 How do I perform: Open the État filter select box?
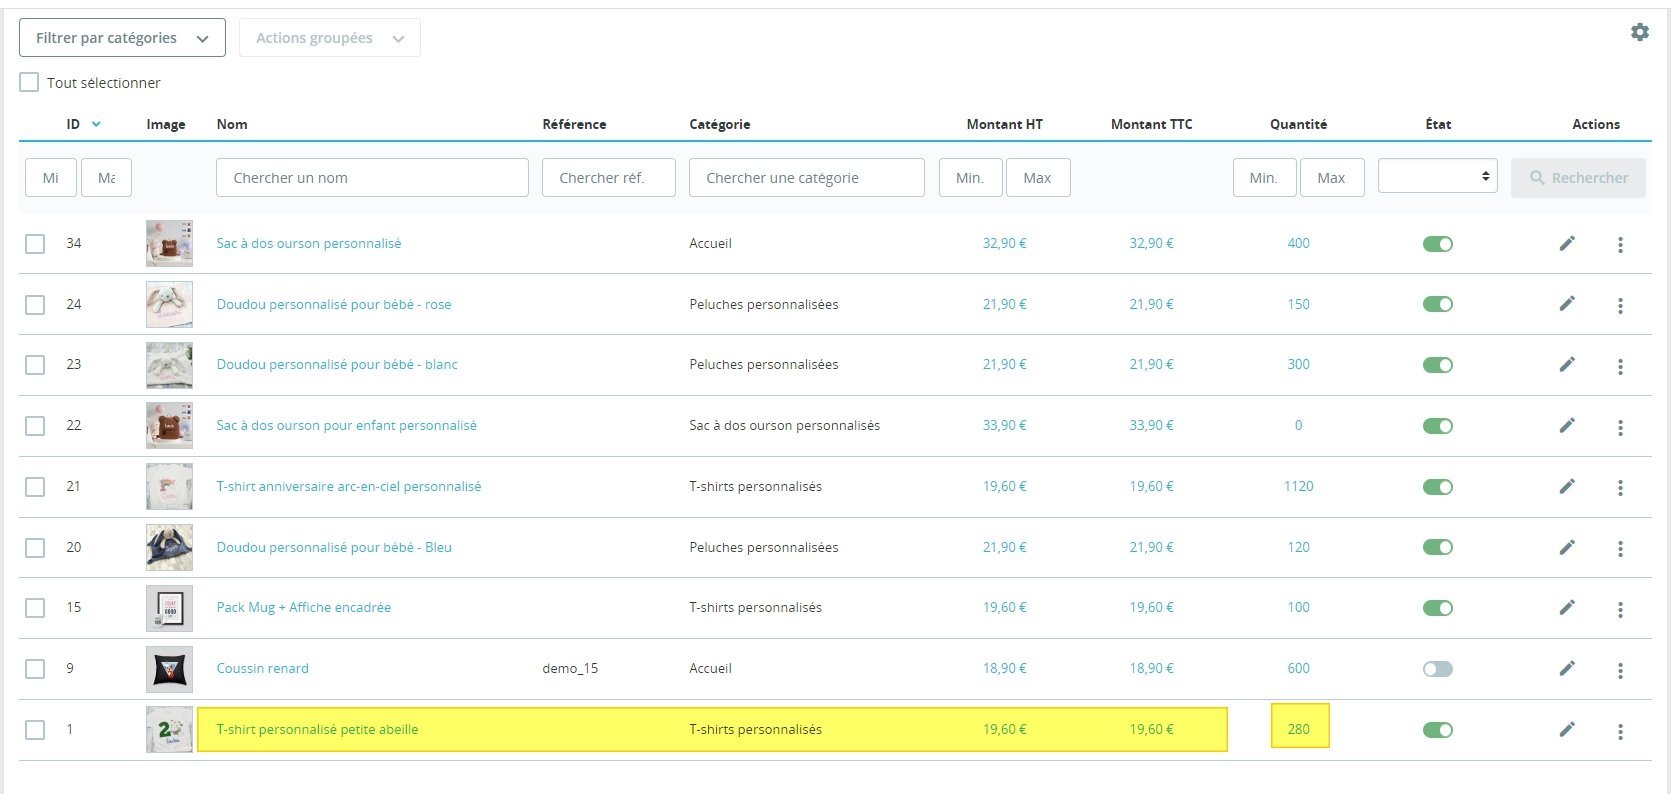(1437, 176)
